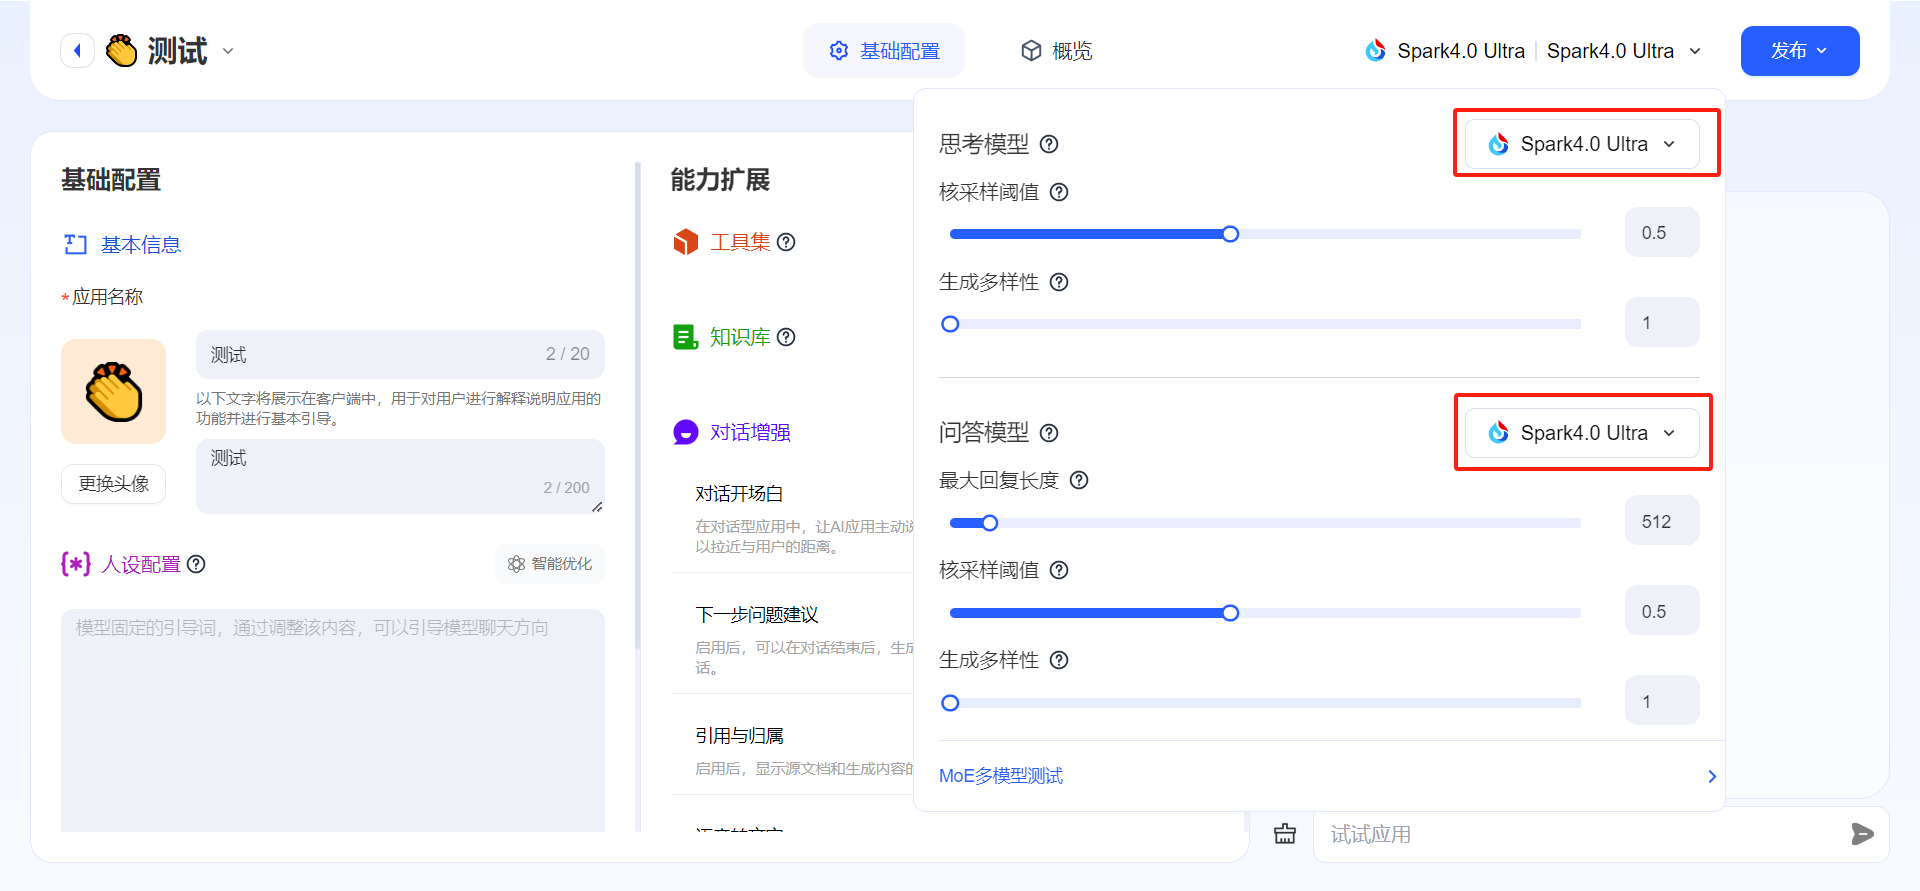Click the 对话增强 chat bubble icon
This screenshot has height=891, width=1920.
pos(686,432)
